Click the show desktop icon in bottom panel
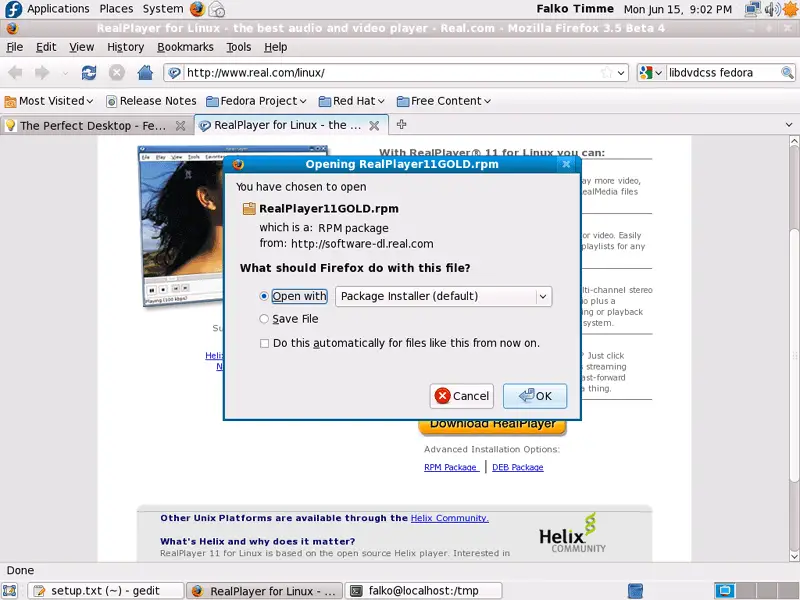Viewport: 800px width, 600px height. [10, 591]
